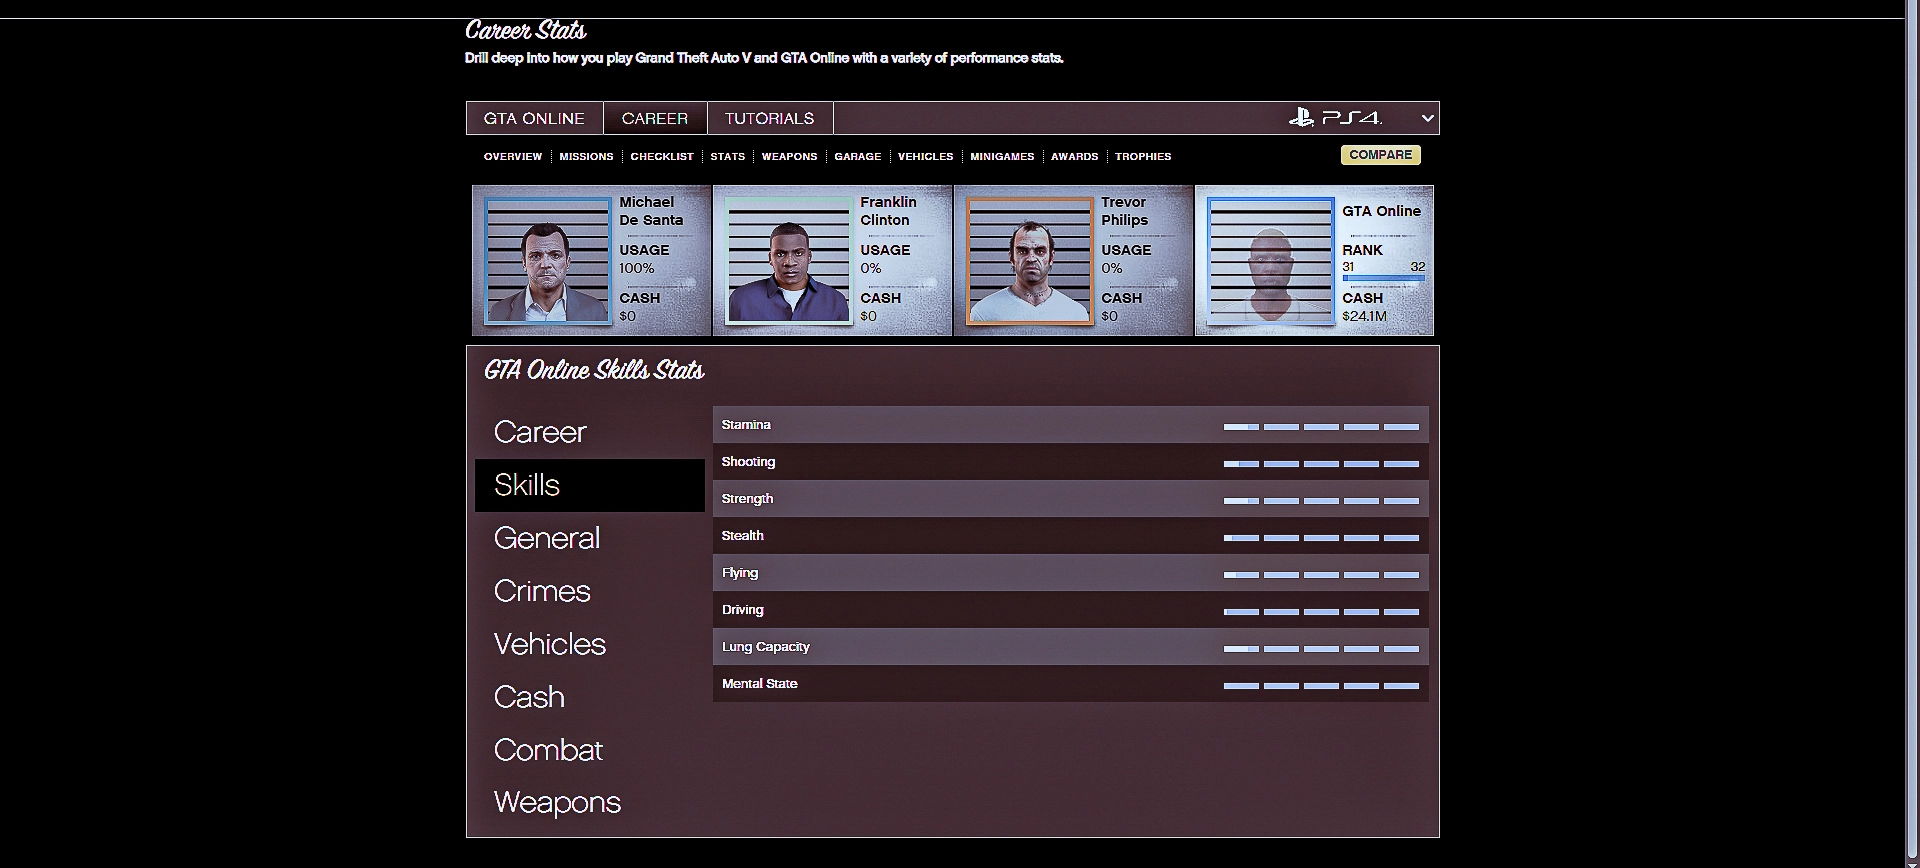Switch to the GTA ONLINE tab
The height and width of the screenshot is (868, 1920).
coord(534,118)
